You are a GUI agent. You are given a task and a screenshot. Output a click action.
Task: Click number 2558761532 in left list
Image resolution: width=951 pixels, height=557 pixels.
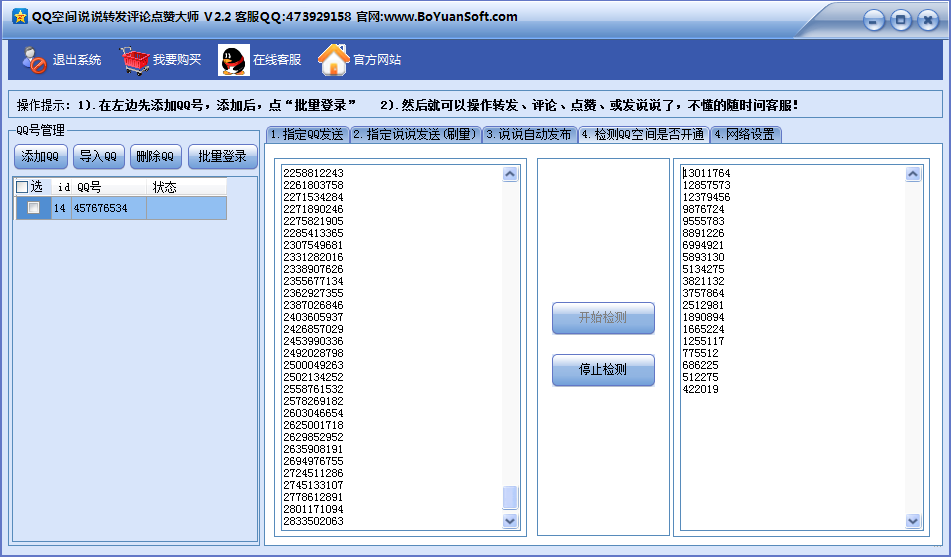[313, 389]
